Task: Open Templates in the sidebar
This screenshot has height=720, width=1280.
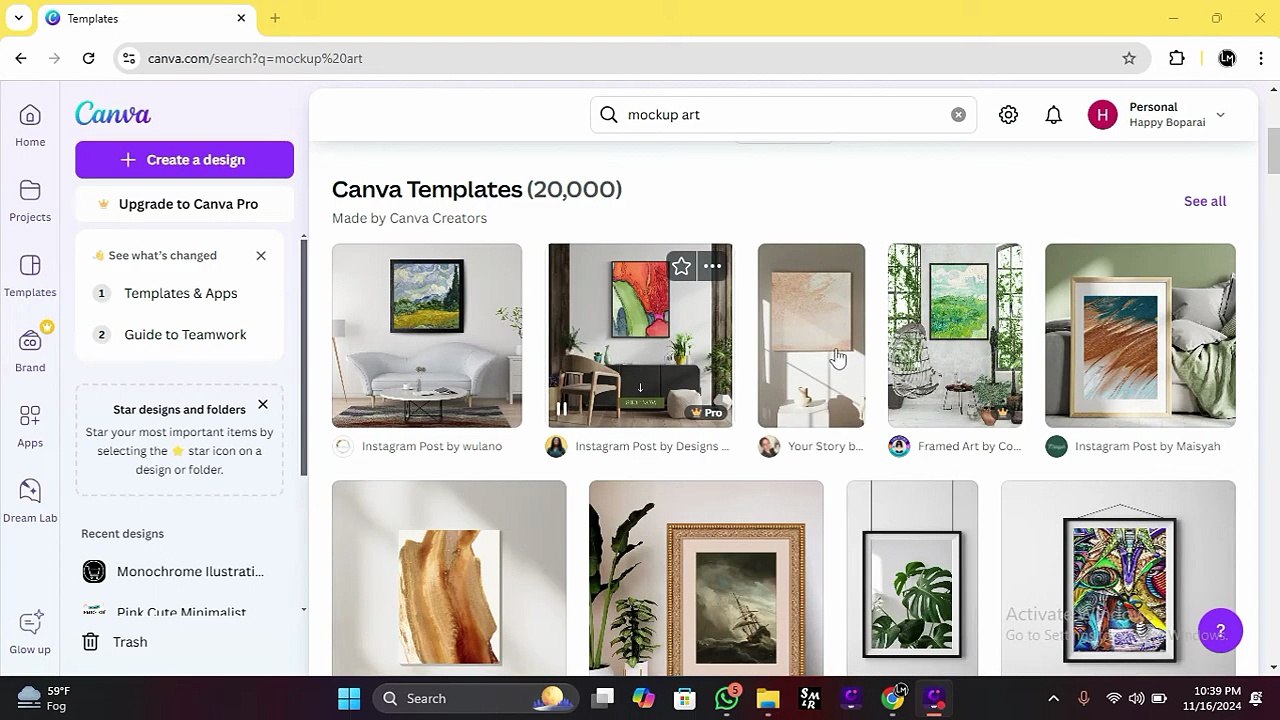Action: 30,276
